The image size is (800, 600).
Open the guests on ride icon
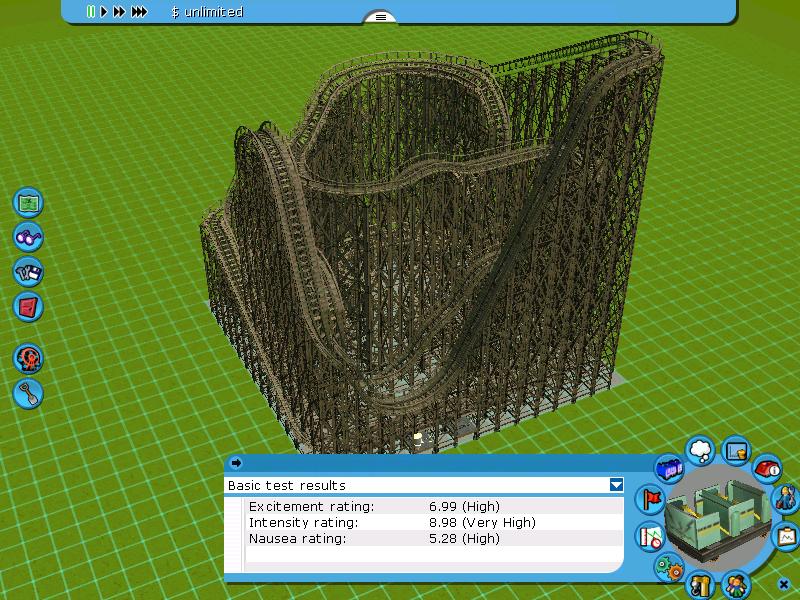(x=736, y=585)
